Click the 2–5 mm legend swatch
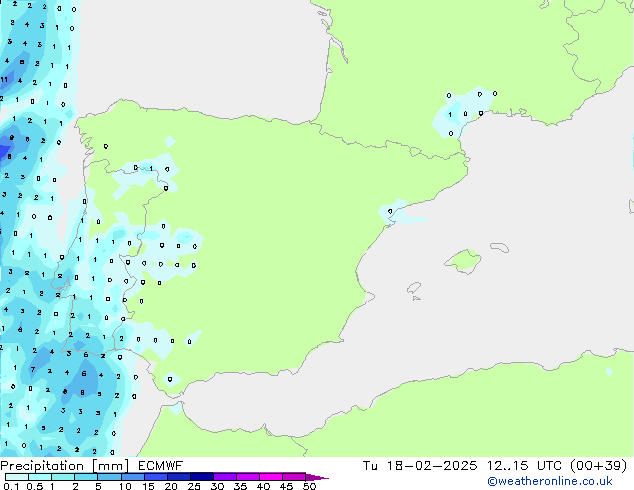The height and width of the screenshot is (490, 634). tap(86, 477)
